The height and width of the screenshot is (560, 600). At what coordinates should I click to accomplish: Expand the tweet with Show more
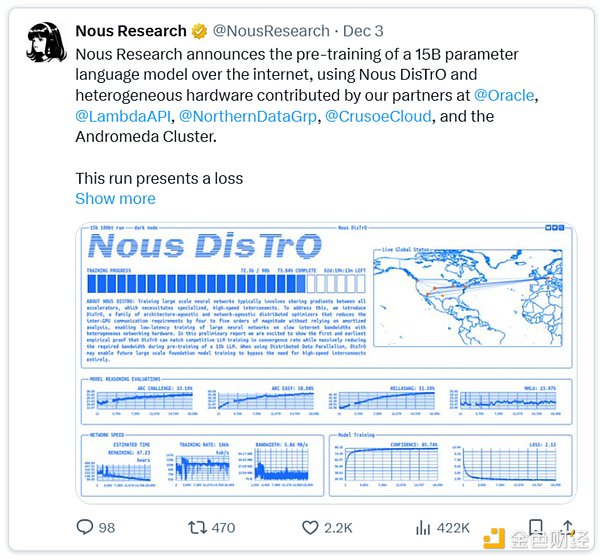[115, 198]
